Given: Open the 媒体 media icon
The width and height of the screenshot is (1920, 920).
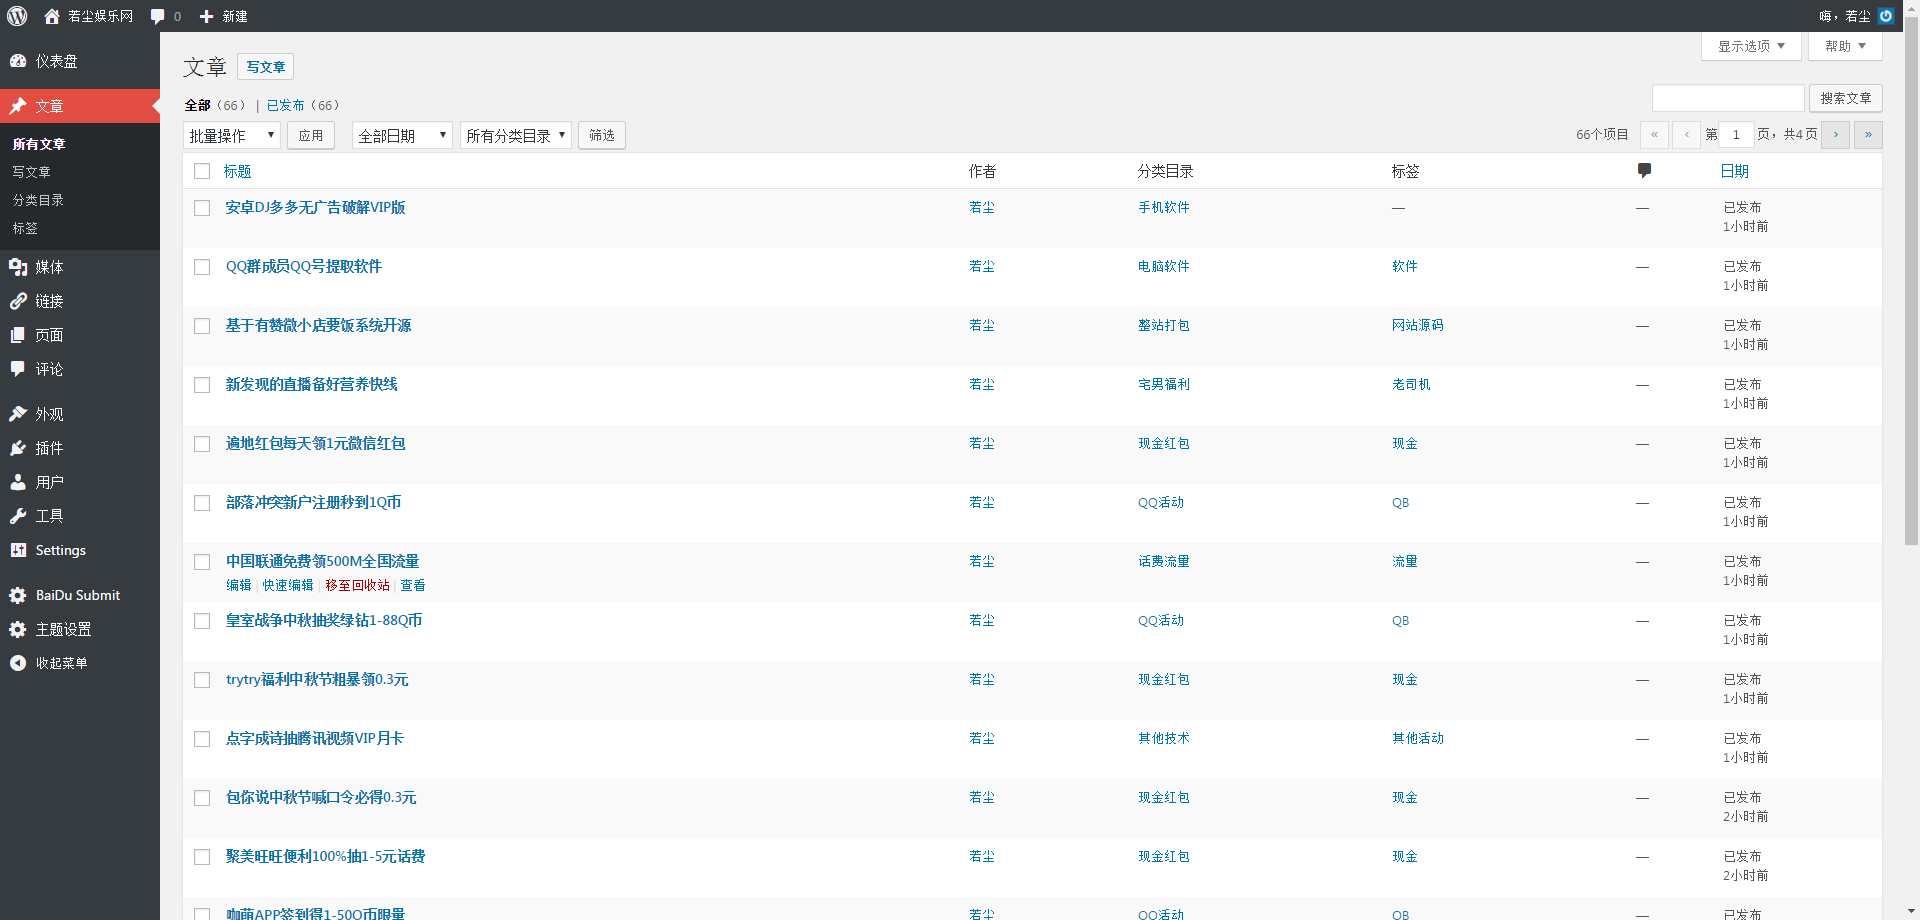Looking at the screenshot, I should pos(18,267).
